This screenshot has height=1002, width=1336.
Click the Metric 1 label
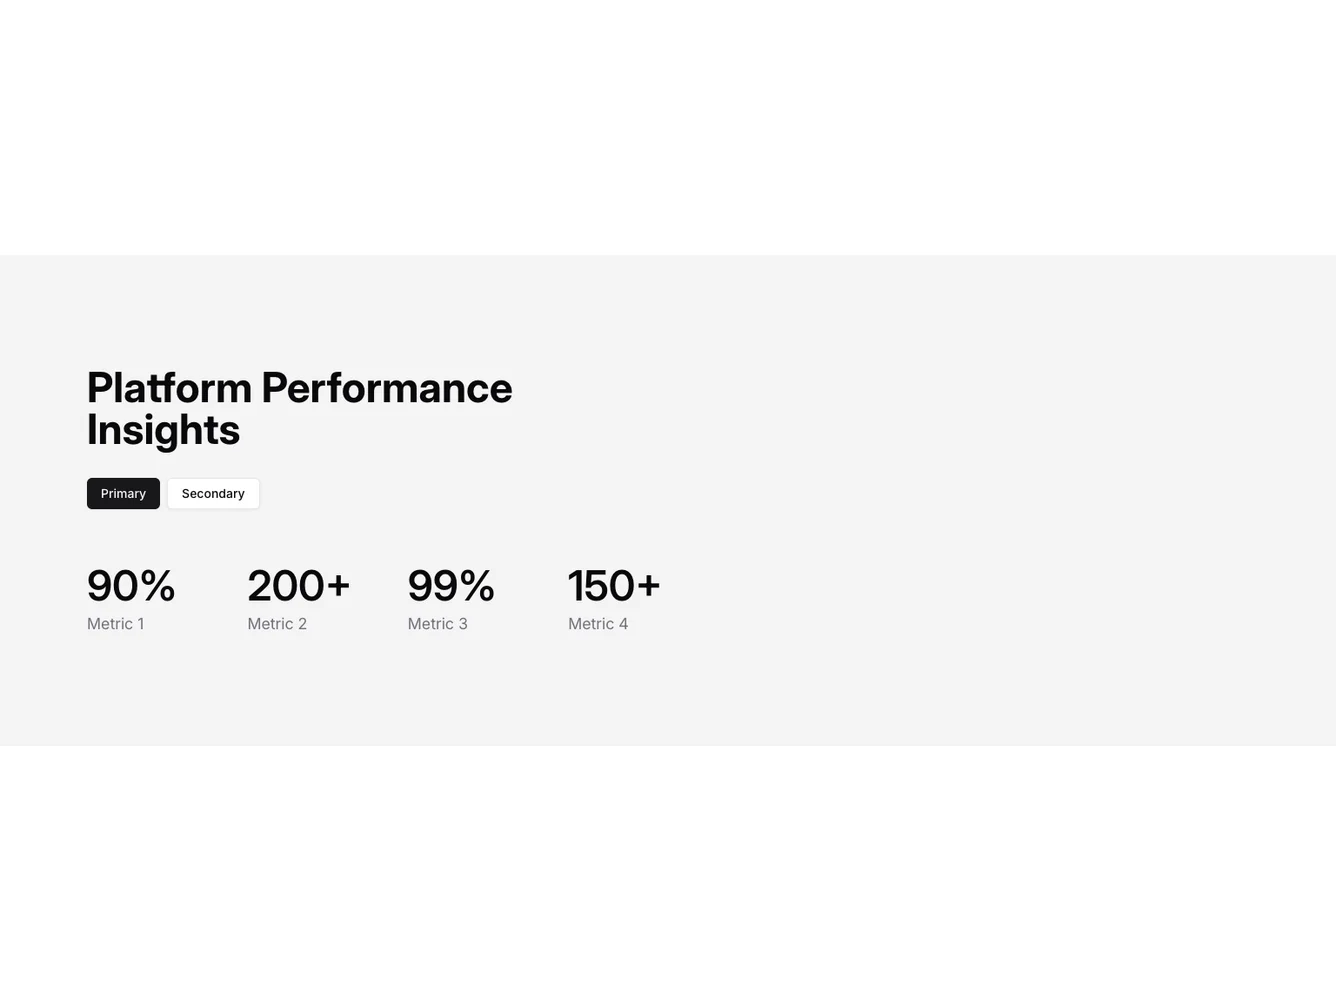pos(115,623)
